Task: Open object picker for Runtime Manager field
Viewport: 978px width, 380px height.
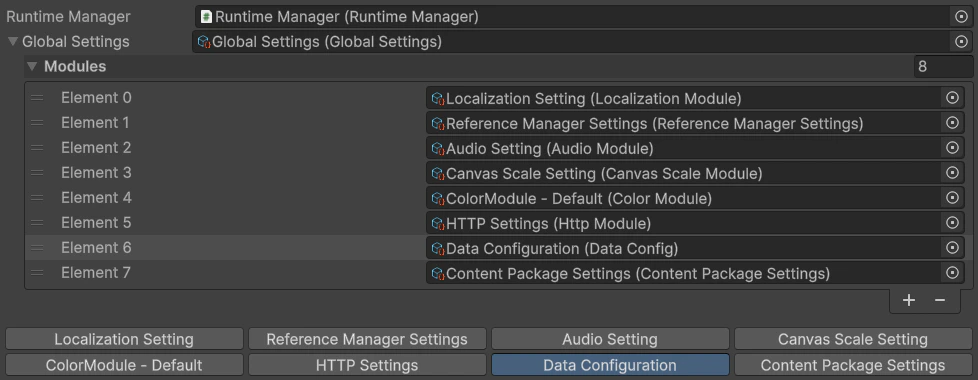Action: coord(961,17)
